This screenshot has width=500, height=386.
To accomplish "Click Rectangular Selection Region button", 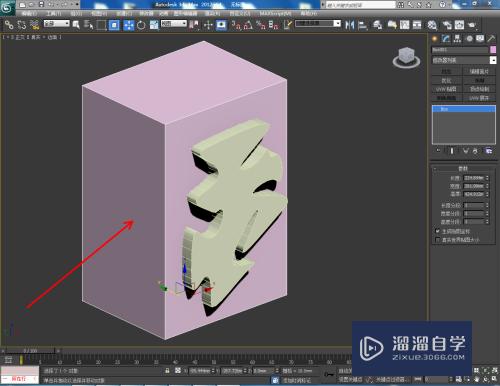I will pyautogui.click(x=101, y=25).
